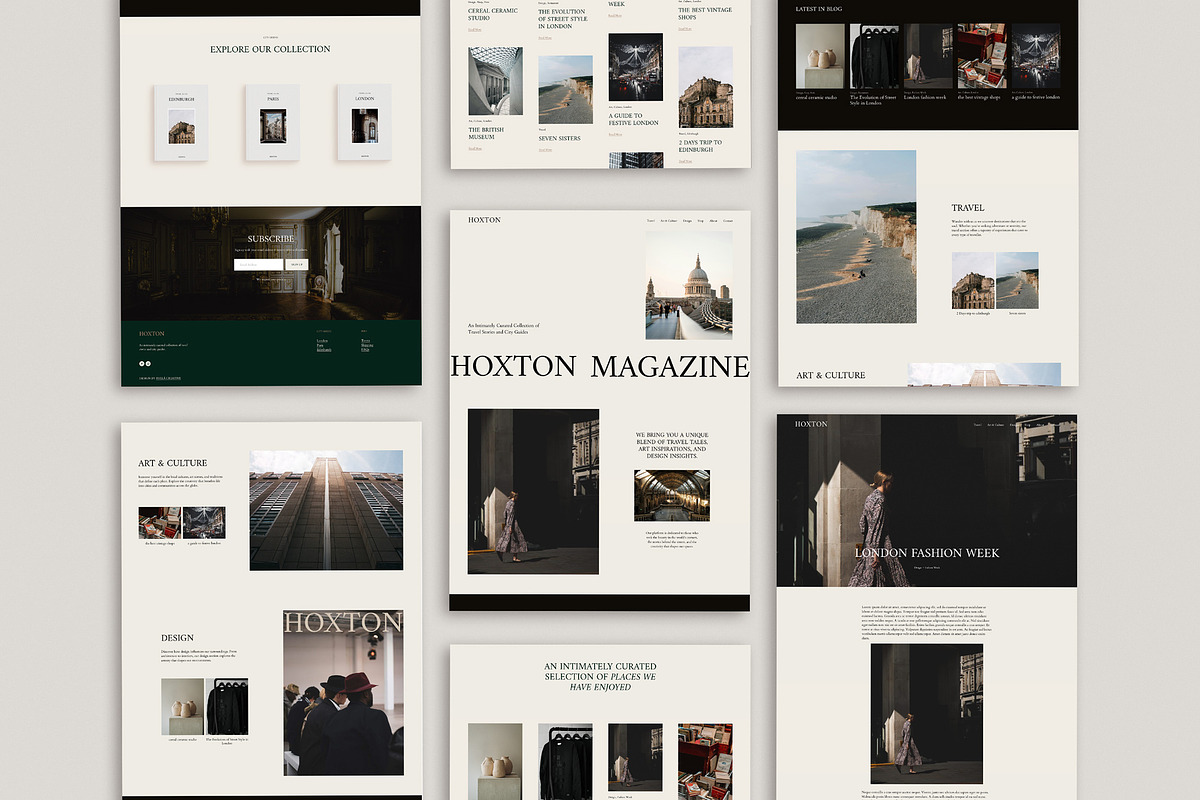Click the second round social icon in footer
1200x800 pixels.
click(x=148, y=364)
